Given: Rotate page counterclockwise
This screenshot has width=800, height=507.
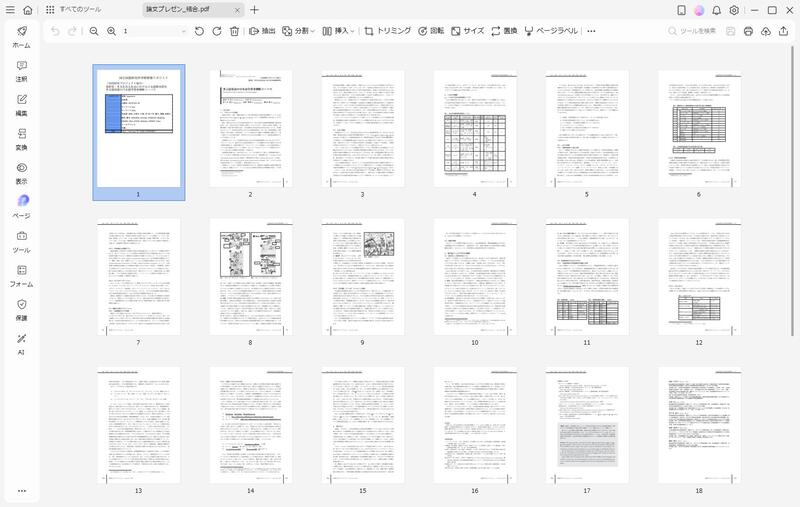Looking at the screenshot, I should pos(199,31).
